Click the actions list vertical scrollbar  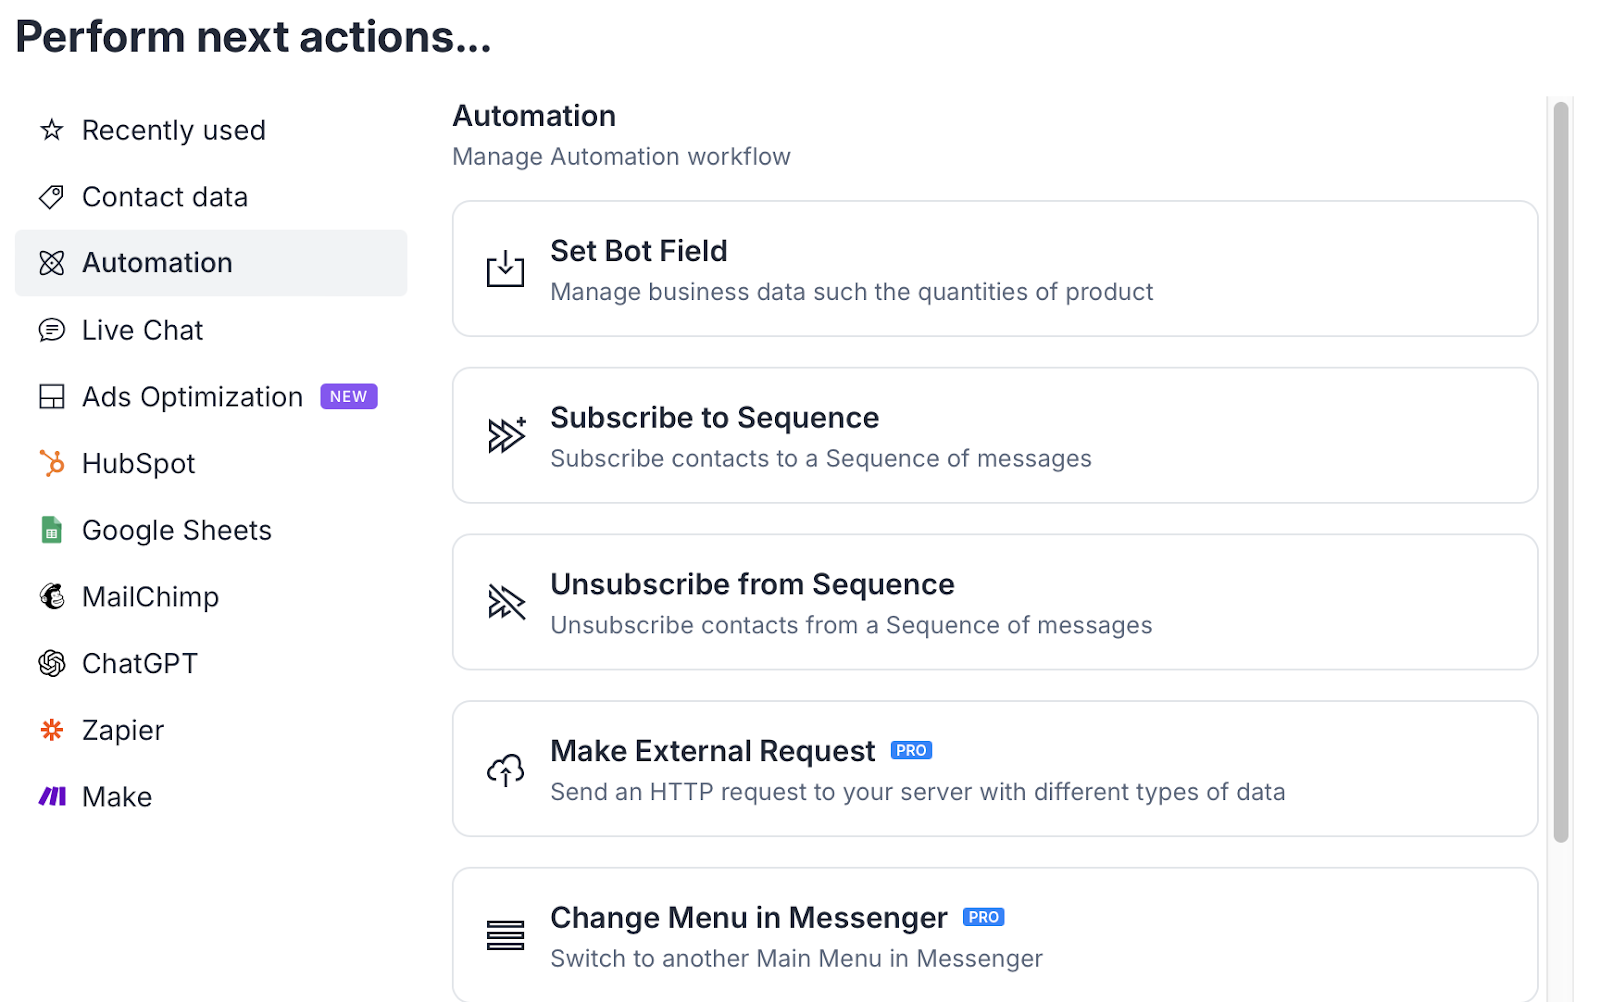[1560, 472]
